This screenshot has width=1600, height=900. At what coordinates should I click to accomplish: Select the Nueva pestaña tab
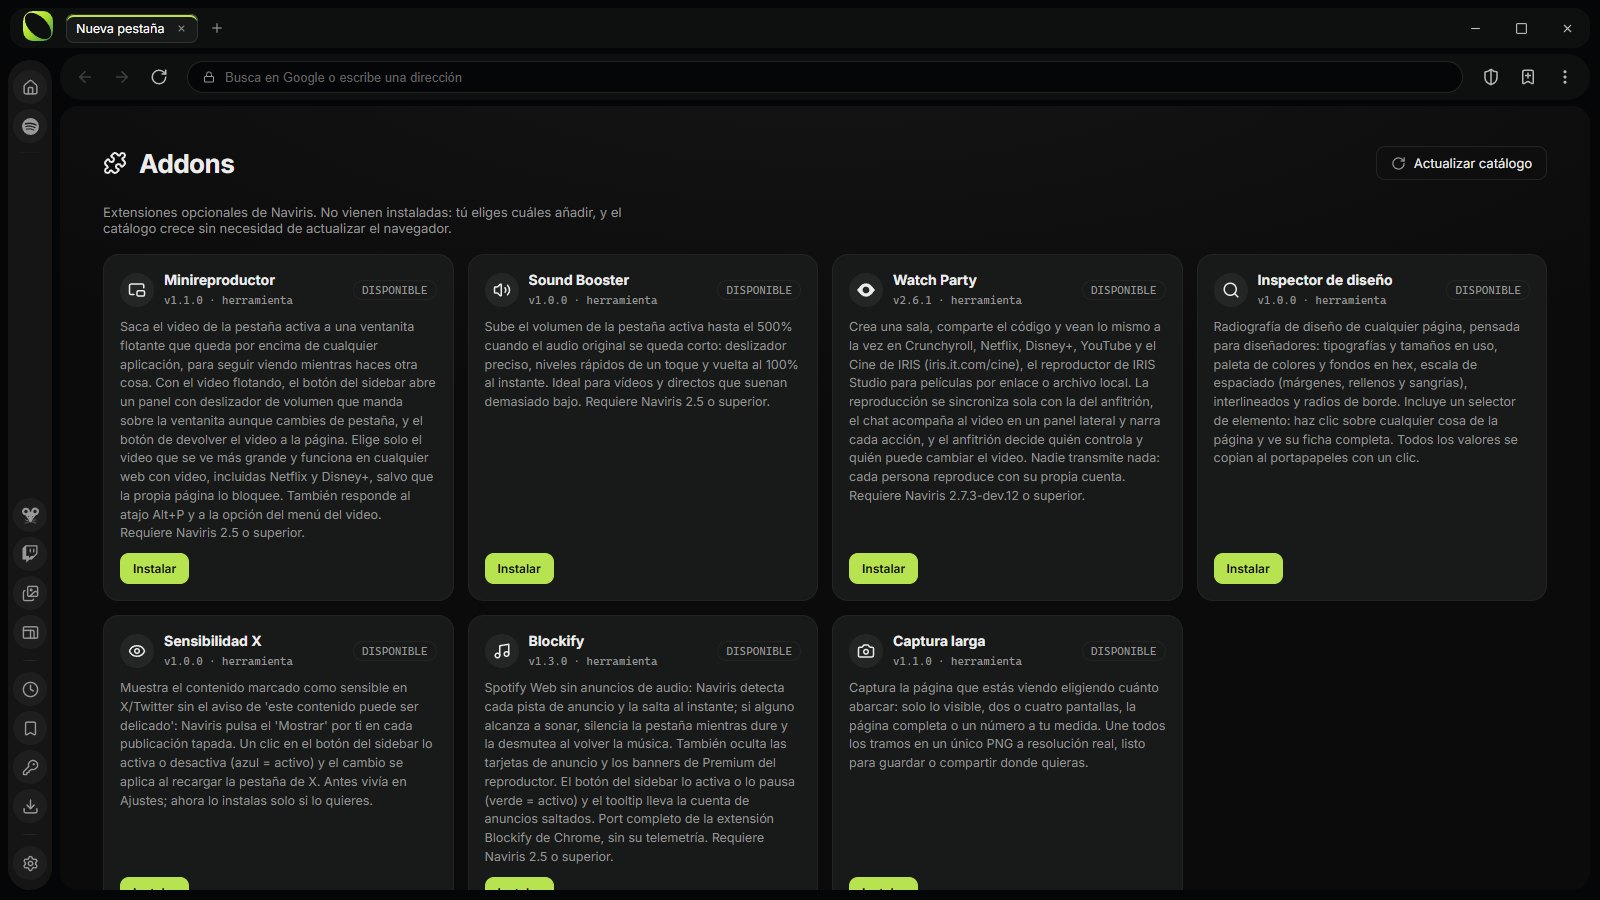click(131, 29)
